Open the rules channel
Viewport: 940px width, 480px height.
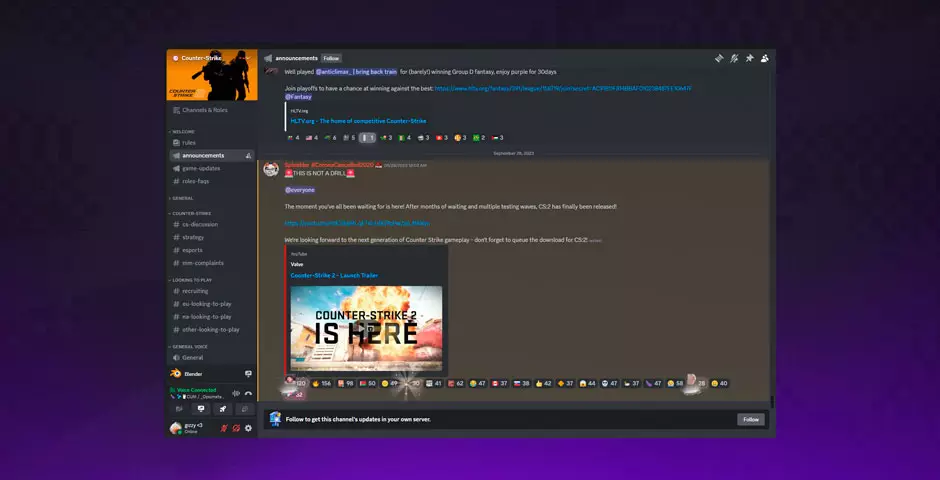click(212, 143)
